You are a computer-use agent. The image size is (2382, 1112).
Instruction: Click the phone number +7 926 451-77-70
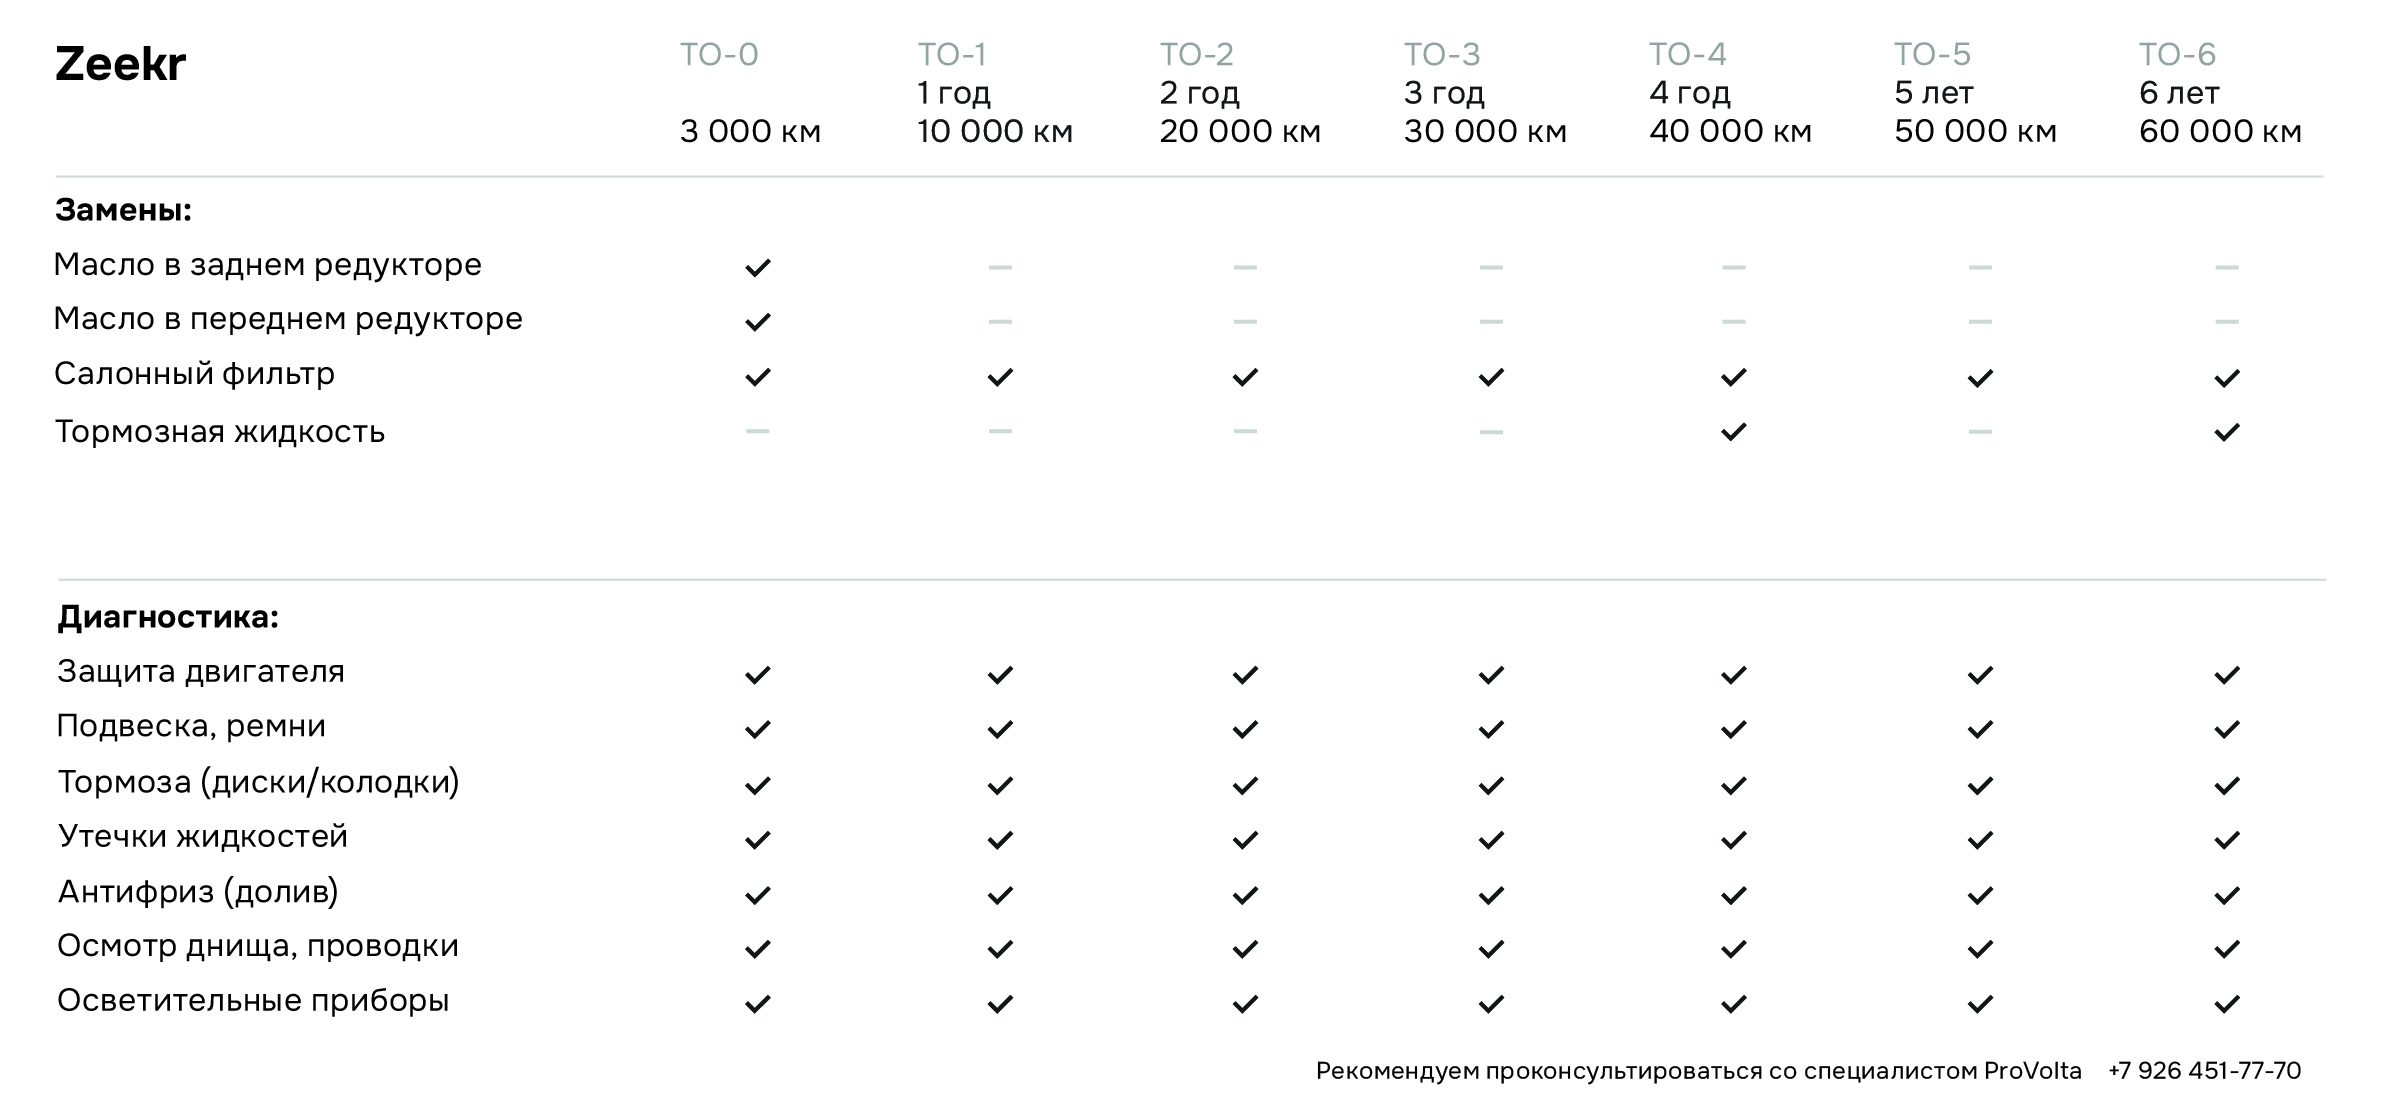point(2204,1071)
